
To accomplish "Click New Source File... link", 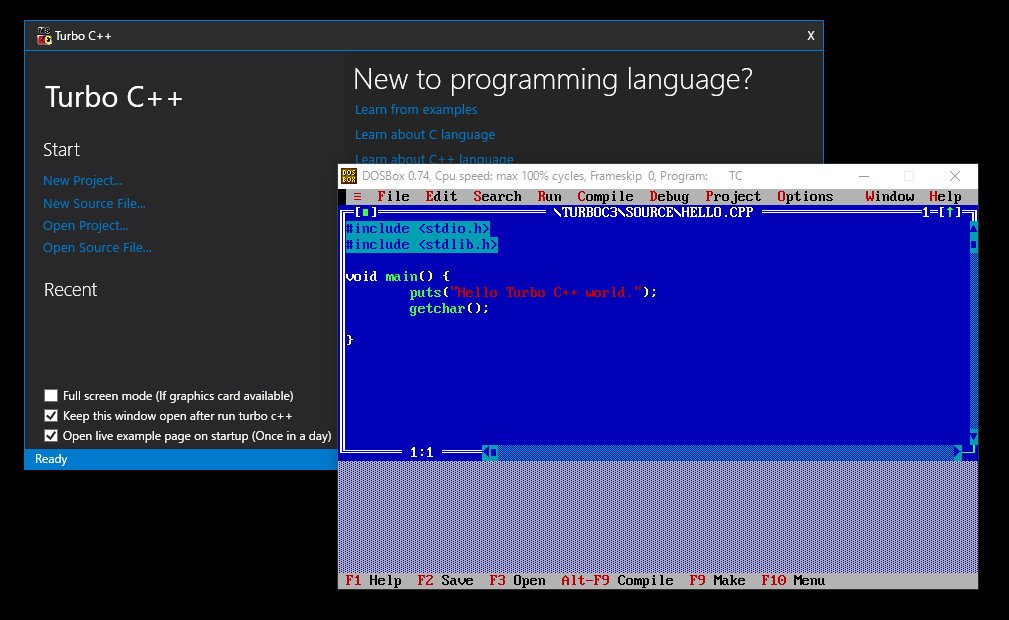I will click(x=94, y=203).
